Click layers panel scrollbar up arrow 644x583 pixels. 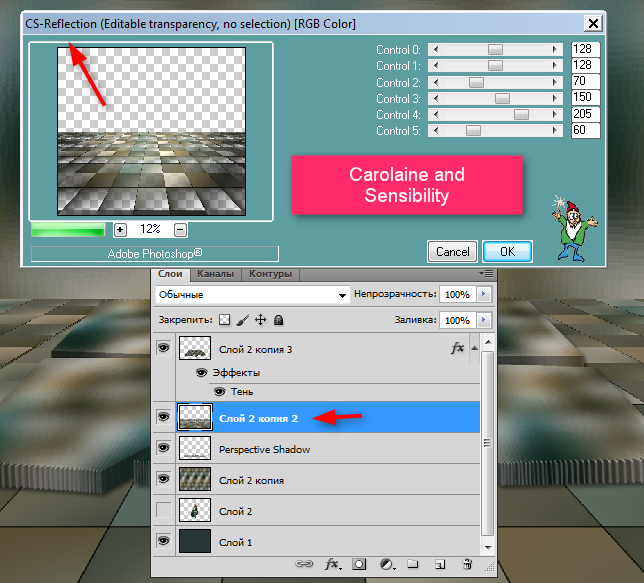[x=488, y=342]
